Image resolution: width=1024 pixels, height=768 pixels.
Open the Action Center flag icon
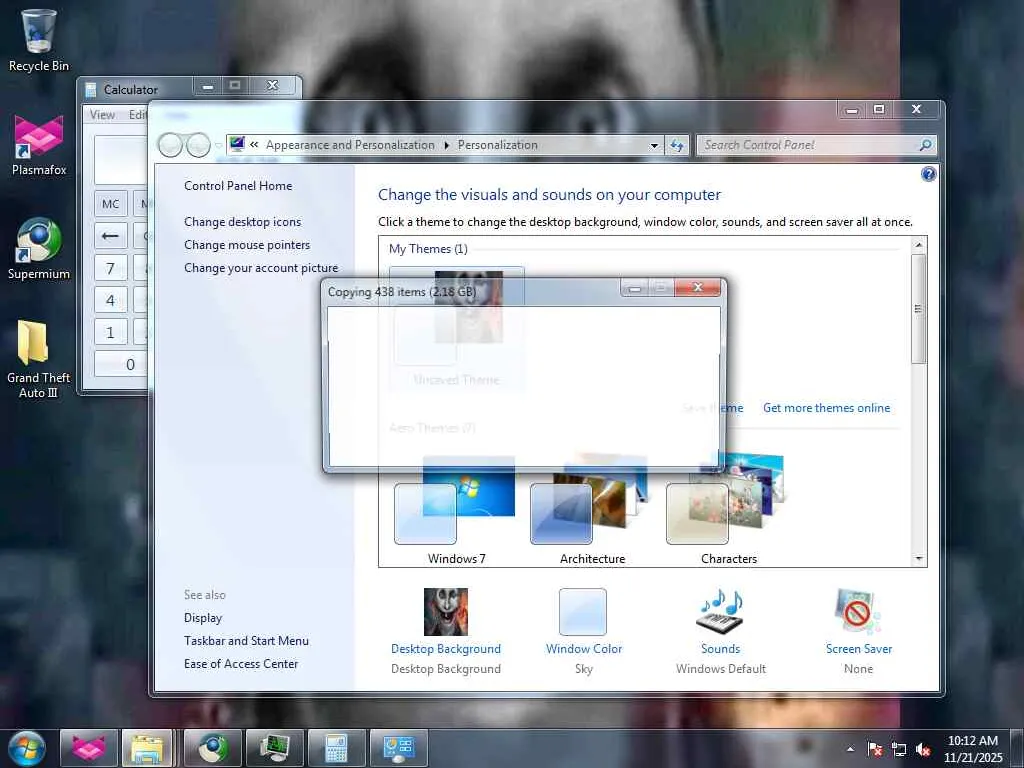(875, 749)
